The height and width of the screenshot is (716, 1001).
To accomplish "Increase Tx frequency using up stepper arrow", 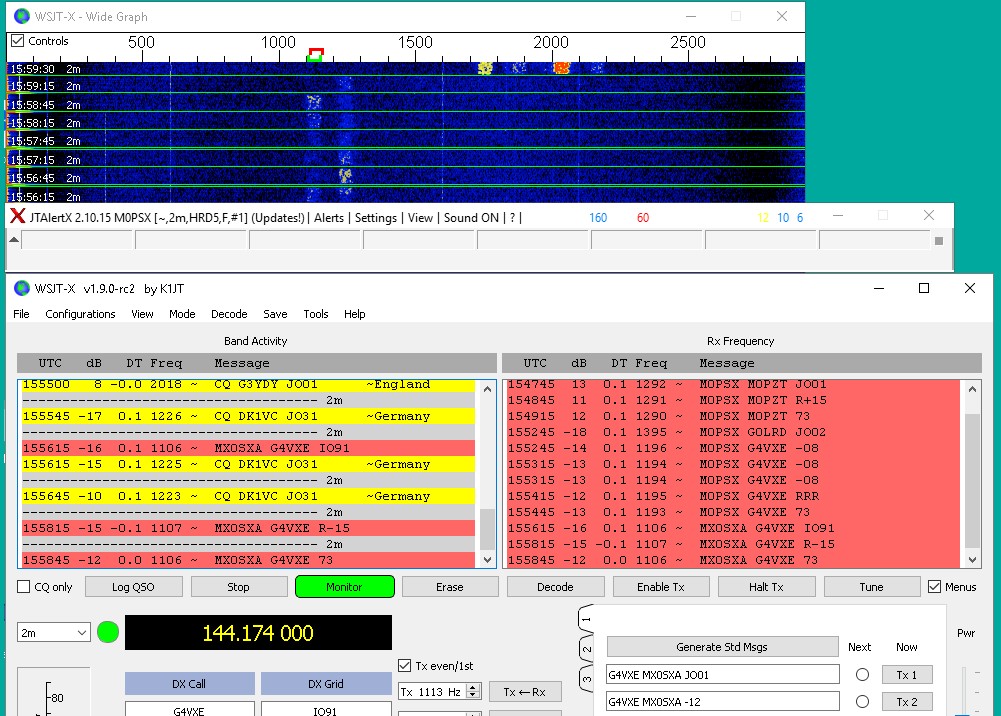I will 473,688.
